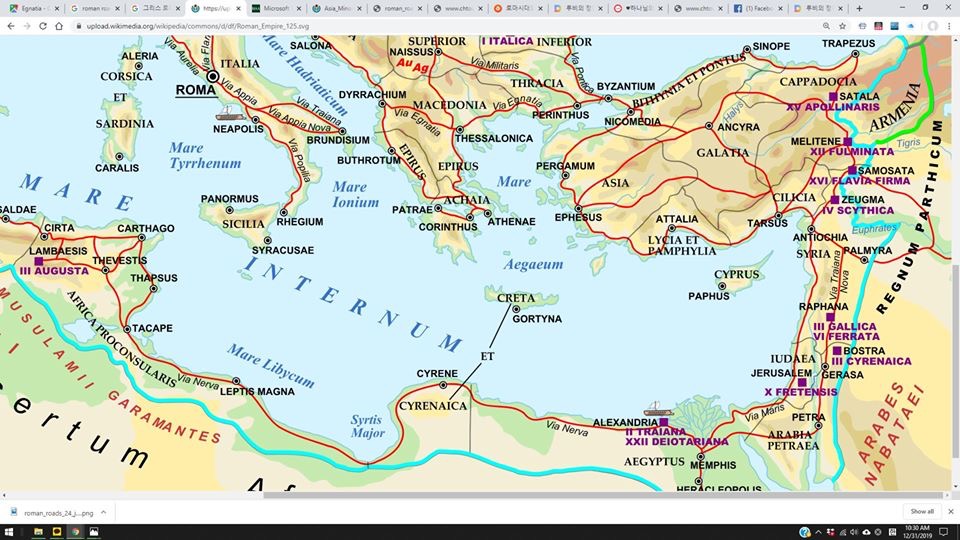Switch to the Facebook tab

(757, 9)
